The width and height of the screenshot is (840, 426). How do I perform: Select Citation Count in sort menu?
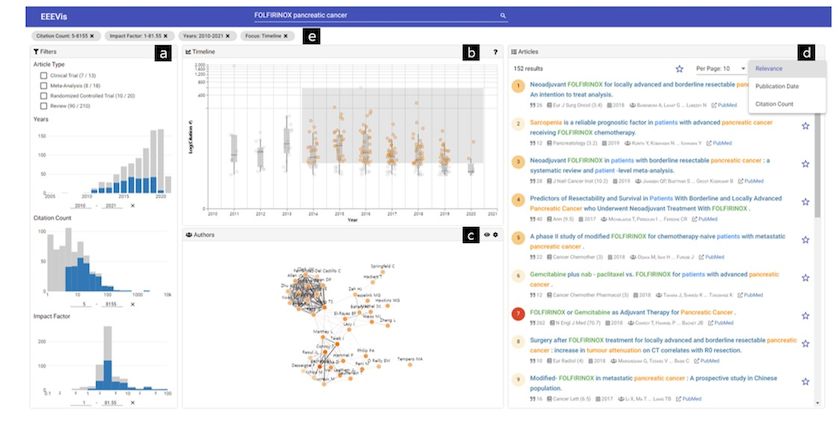773,103
